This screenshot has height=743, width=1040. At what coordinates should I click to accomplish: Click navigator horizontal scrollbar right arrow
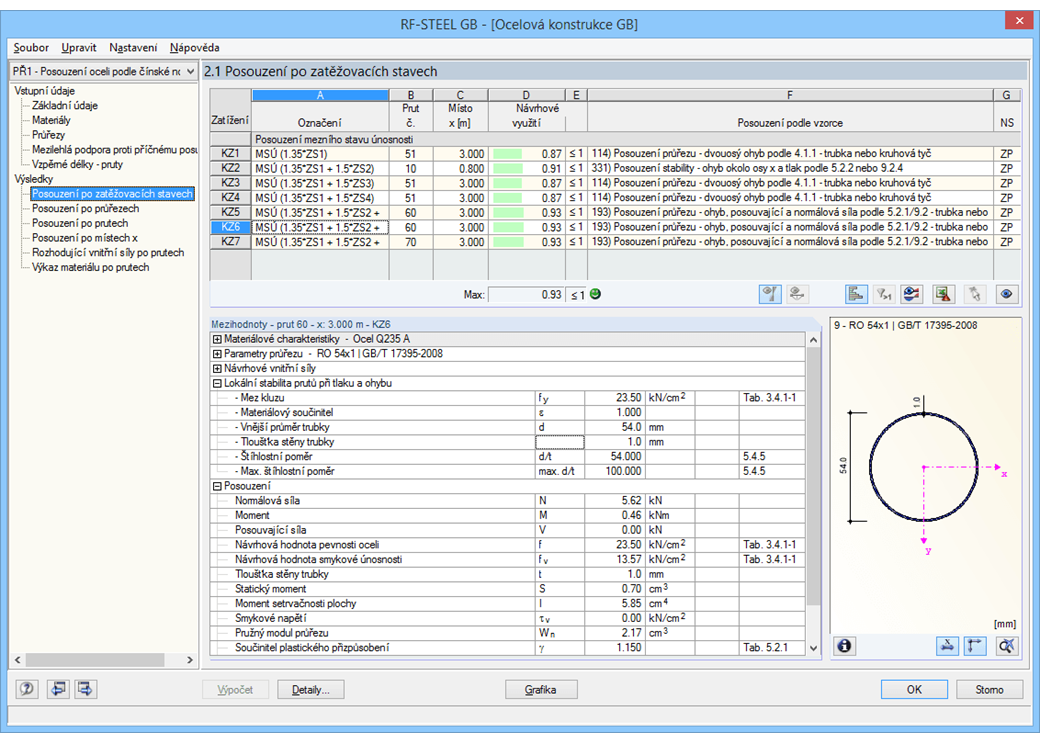pyautogui.click(x=190, y=659)
